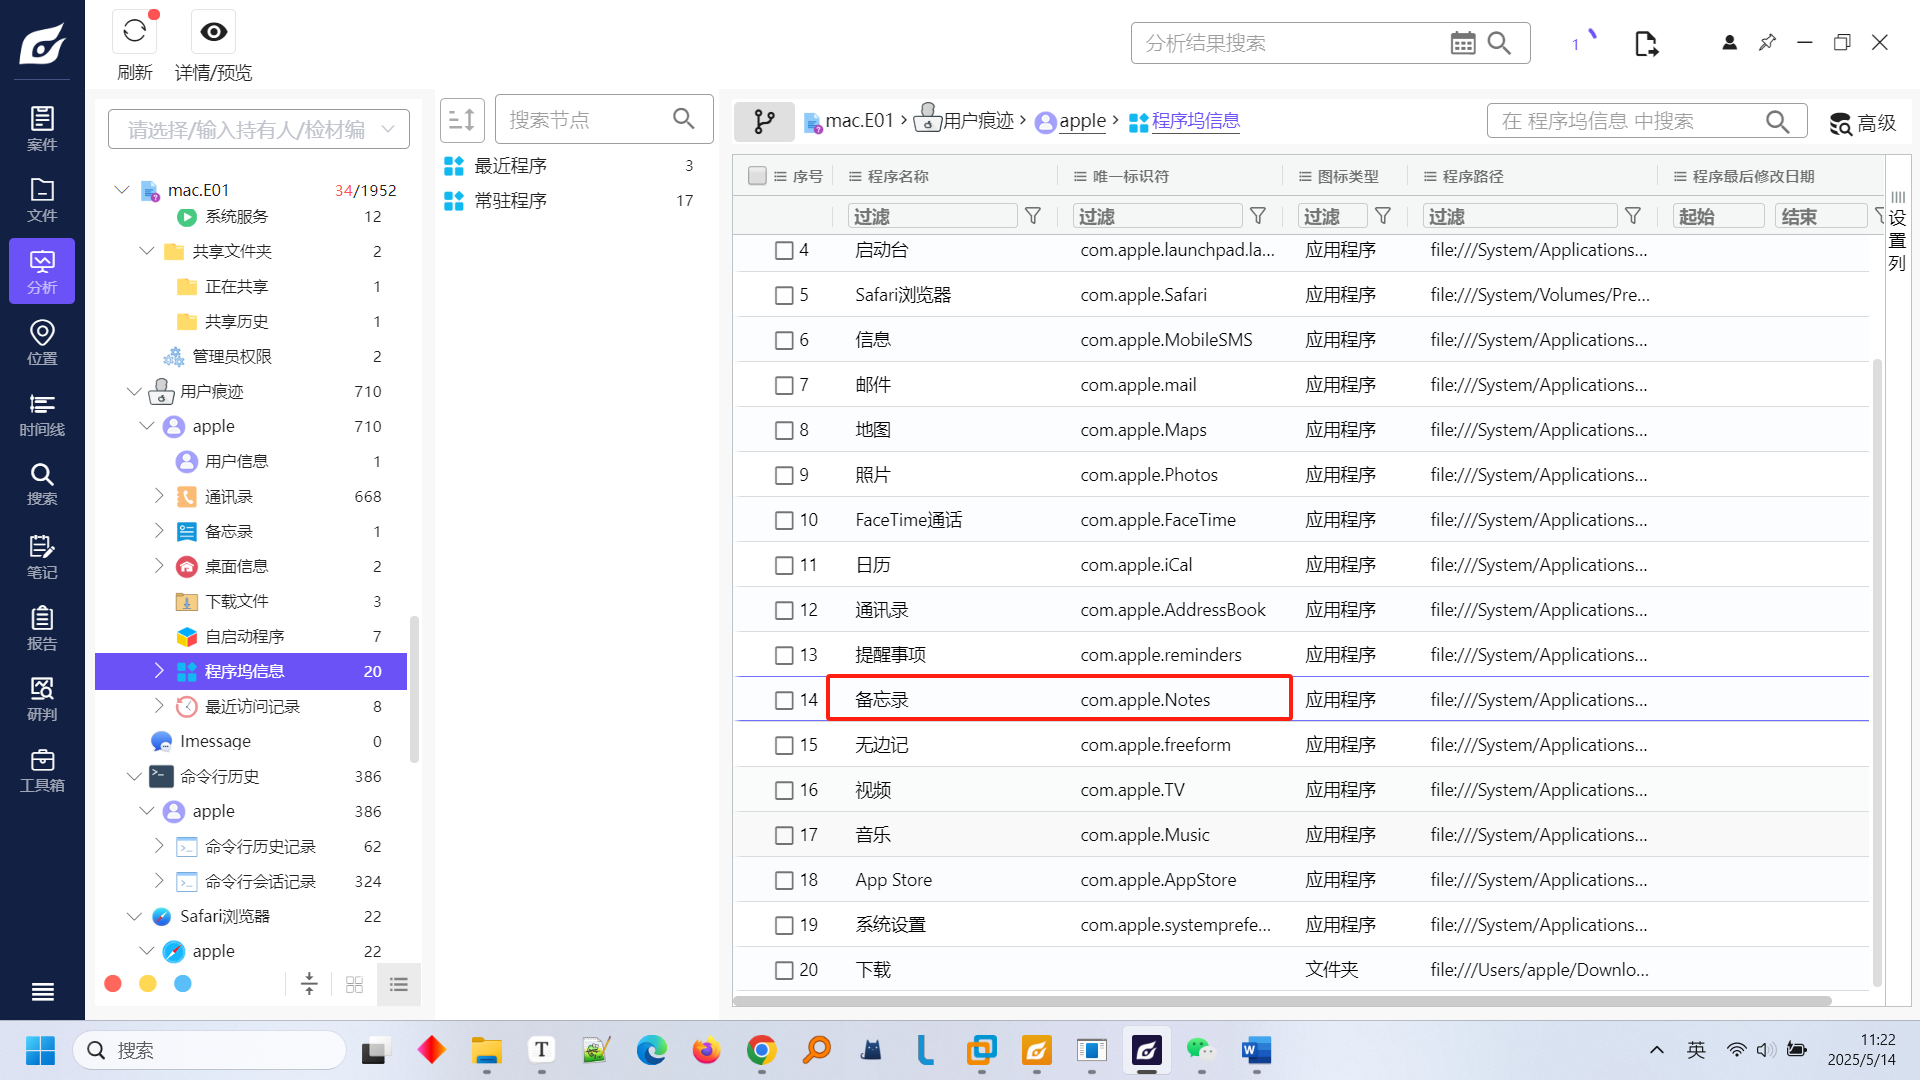This screenshot has width=1920, height=1080.
Task: Open the 搜索 sidebar section
Action: point(42,484)
